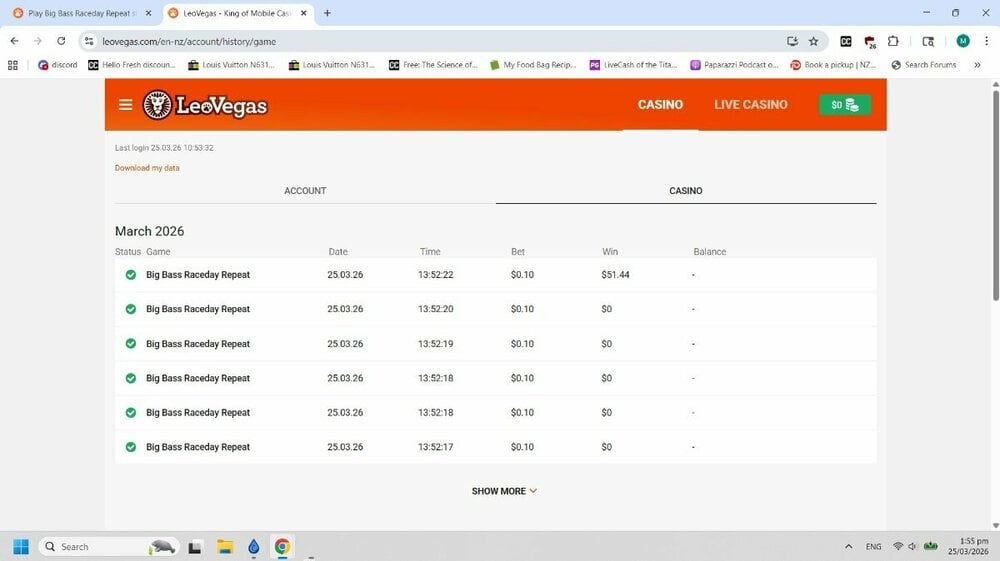
Task: Show hidden system tray icons
Action: coord(849,546)
